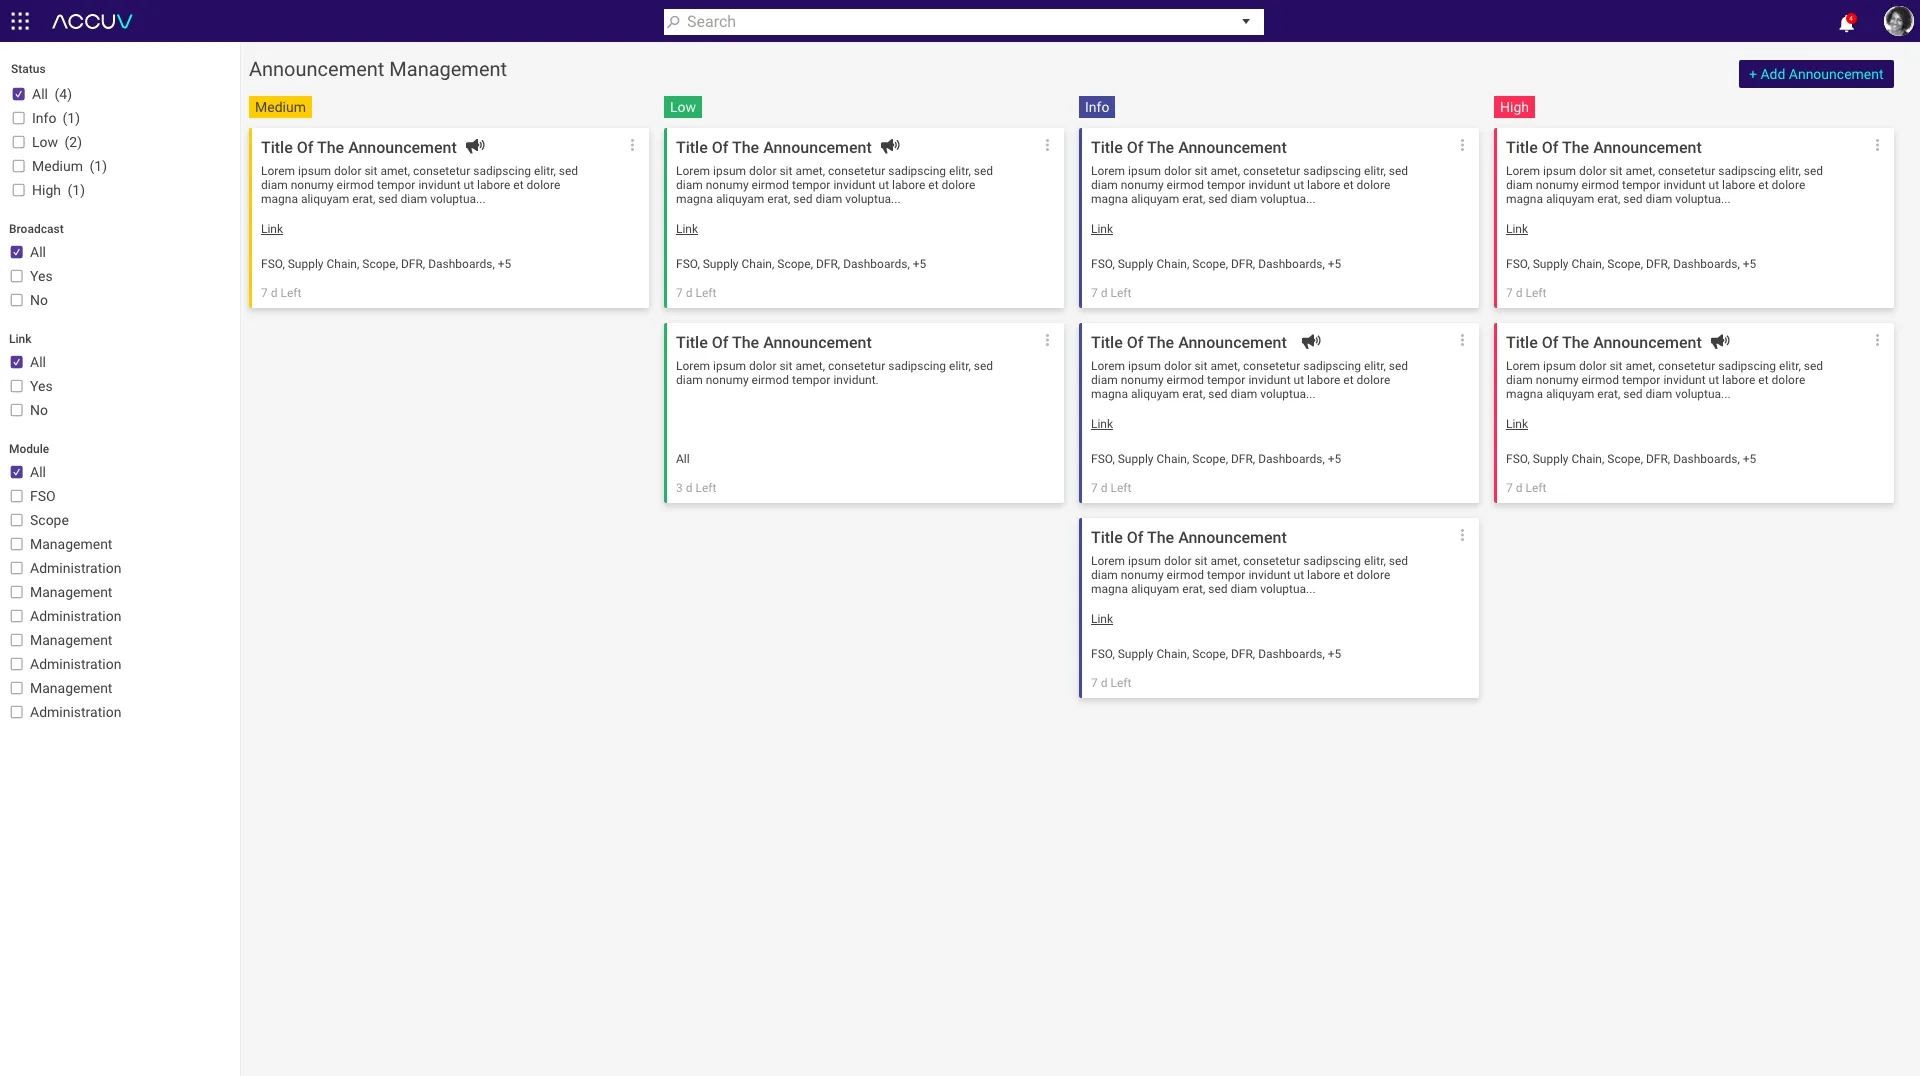Open the three-dot menu on the Medium card
The height and width of the screenshot is (1076, 1920).
pyautogui.click(x=632, y=145)
